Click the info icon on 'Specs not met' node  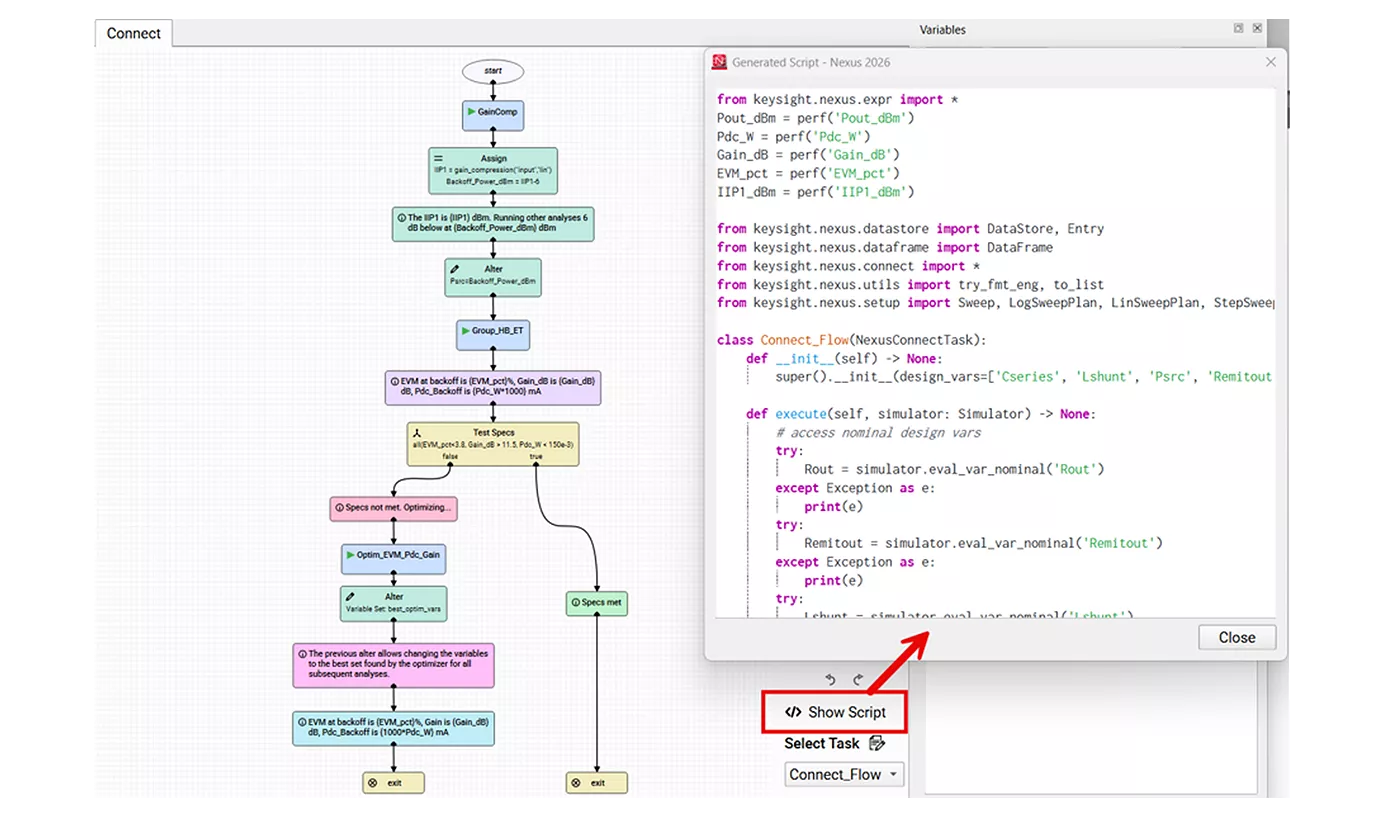click(x=339, y=507)
